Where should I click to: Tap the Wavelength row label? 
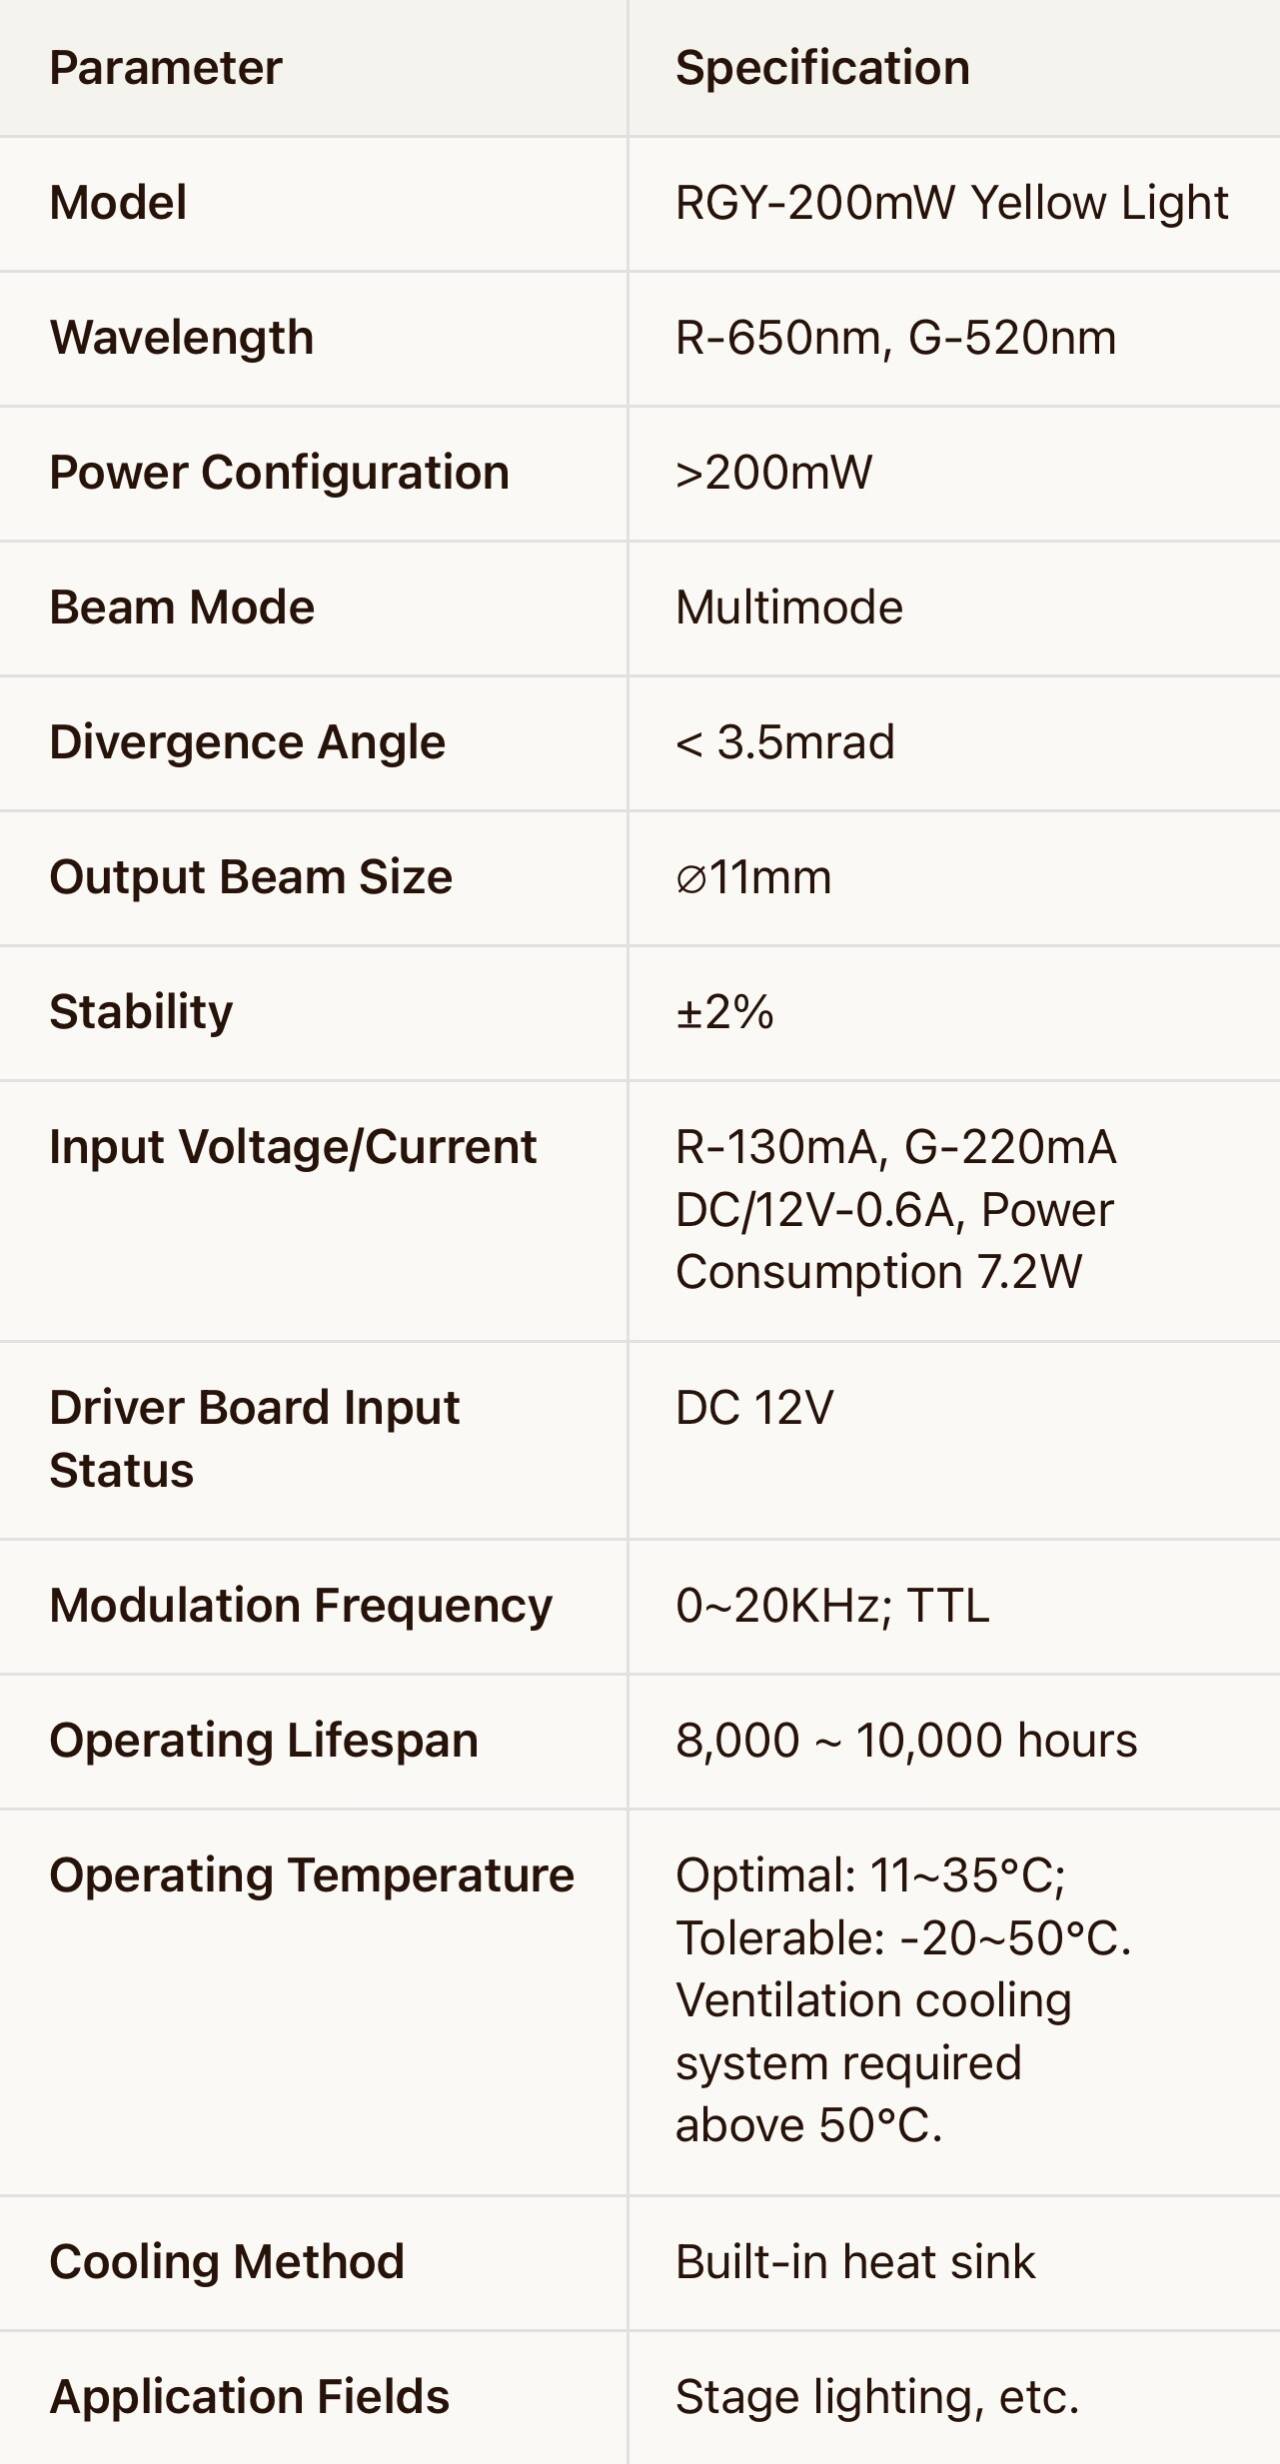click(181, 338)
